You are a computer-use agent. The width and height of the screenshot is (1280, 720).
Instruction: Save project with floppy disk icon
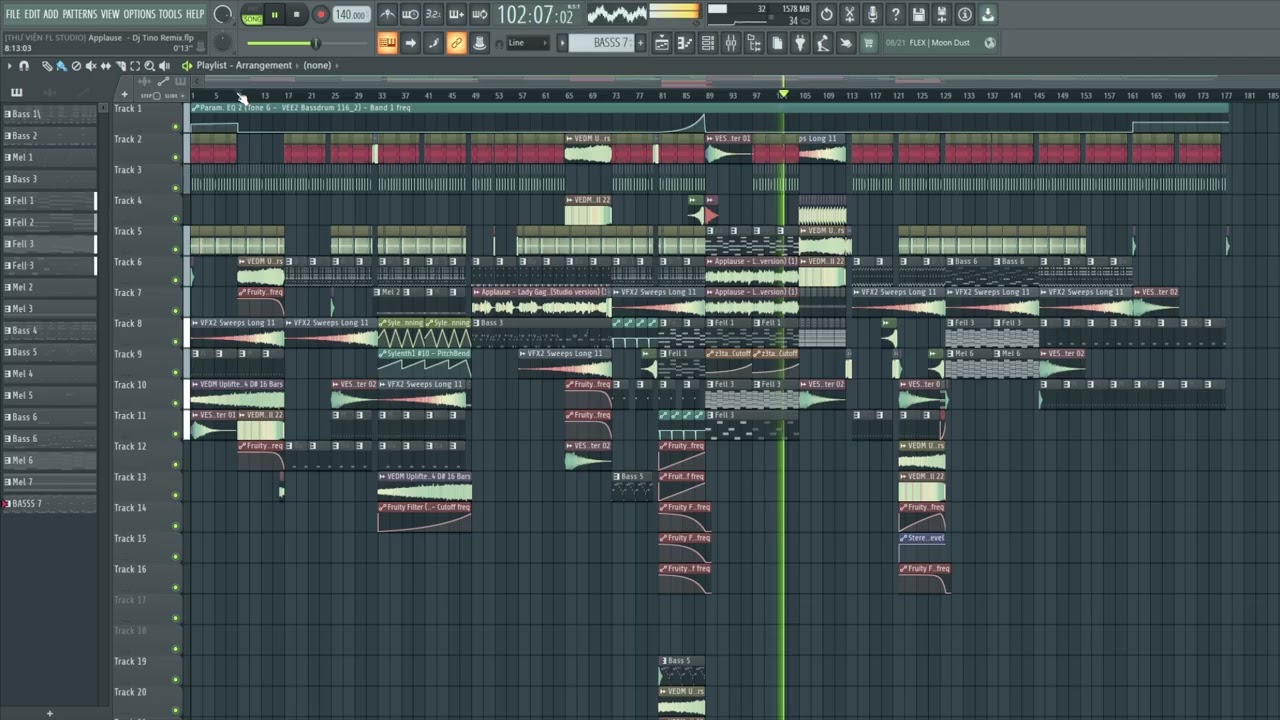coord(918,14)
